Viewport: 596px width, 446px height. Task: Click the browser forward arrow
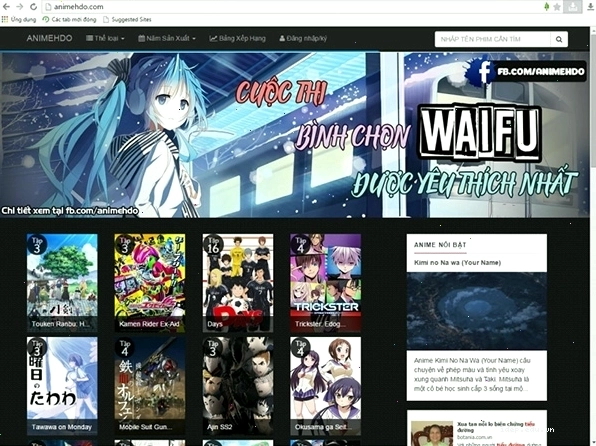(x=20, y=6)
